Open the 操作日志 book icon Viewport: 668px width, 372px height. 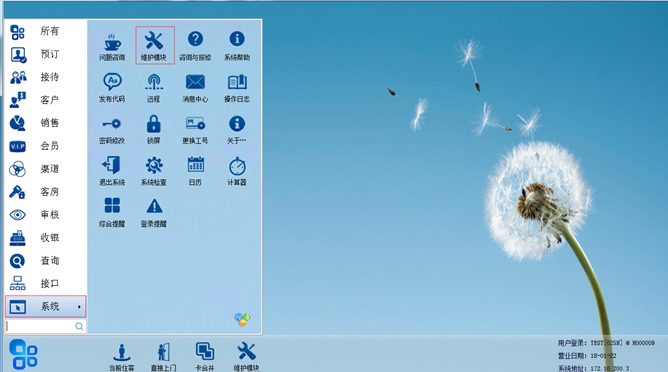pos(237,88)
